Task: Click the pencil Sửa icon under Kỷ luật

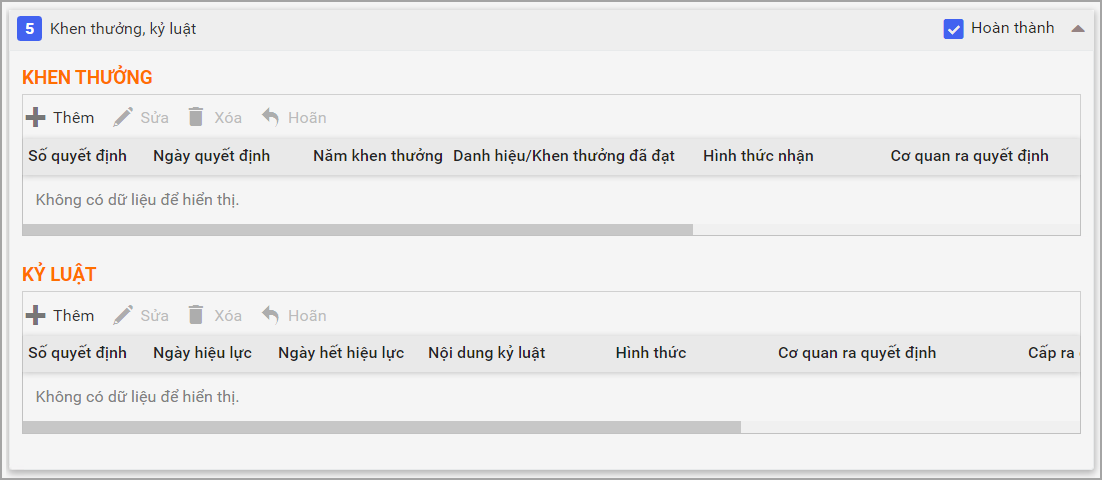Action: click(123, 315)
